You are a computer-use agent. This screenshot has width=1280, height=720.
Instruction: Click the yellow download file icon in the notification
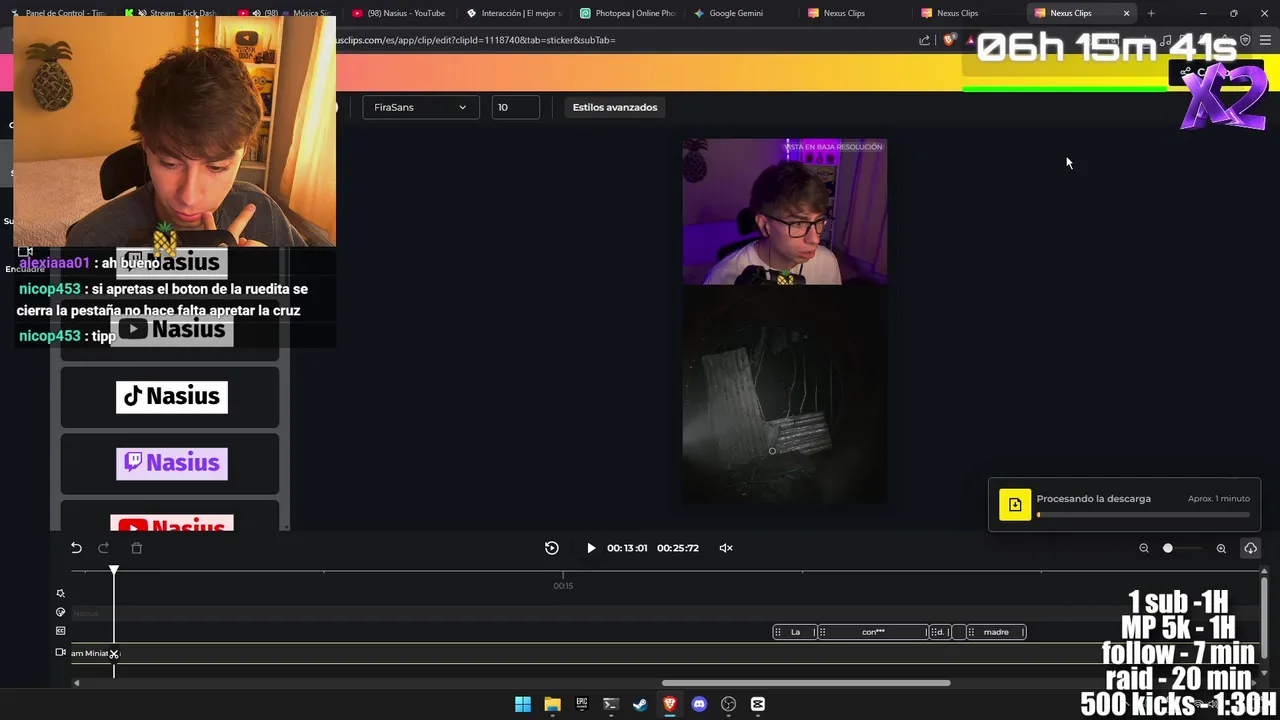(x=1015, y=505)
